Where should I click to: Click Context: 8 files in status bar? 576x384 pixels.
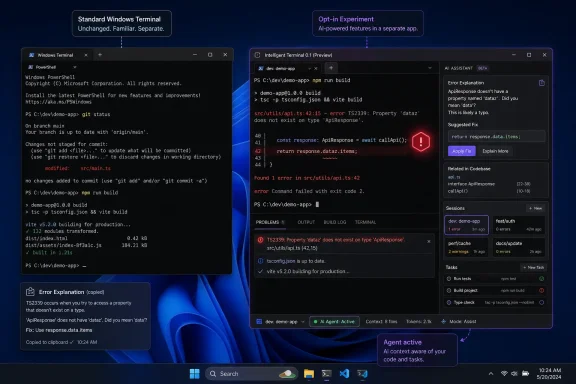tap(381, 322)
